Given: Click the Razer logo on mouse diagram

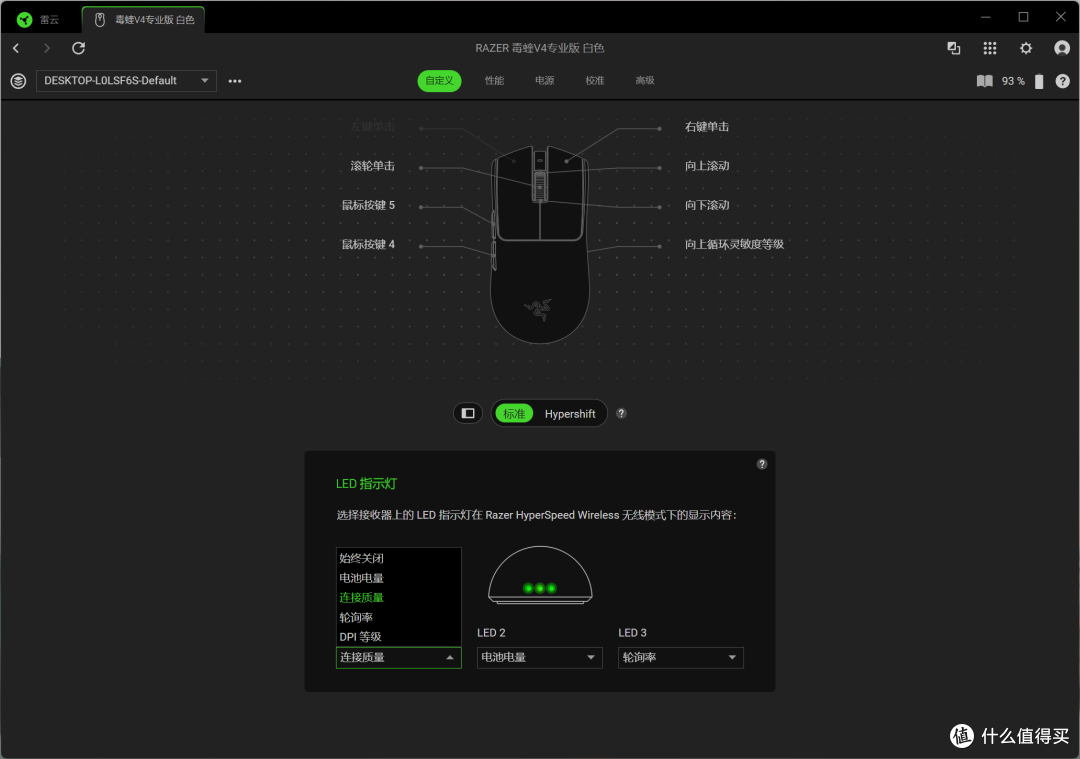Looking at the screenshot, I should (538, 309).
